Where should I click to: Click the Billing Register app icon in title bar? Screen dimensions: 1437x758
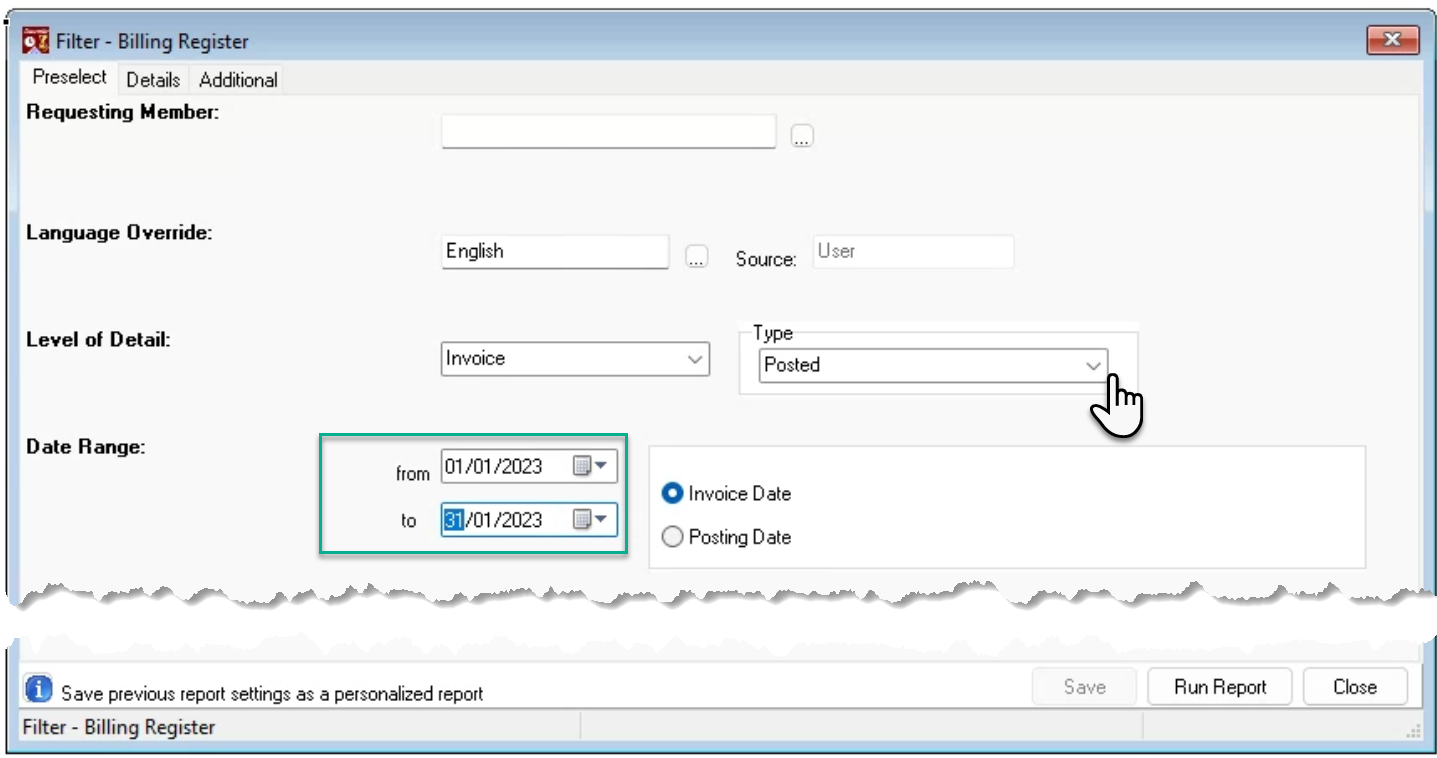(36, 41)
